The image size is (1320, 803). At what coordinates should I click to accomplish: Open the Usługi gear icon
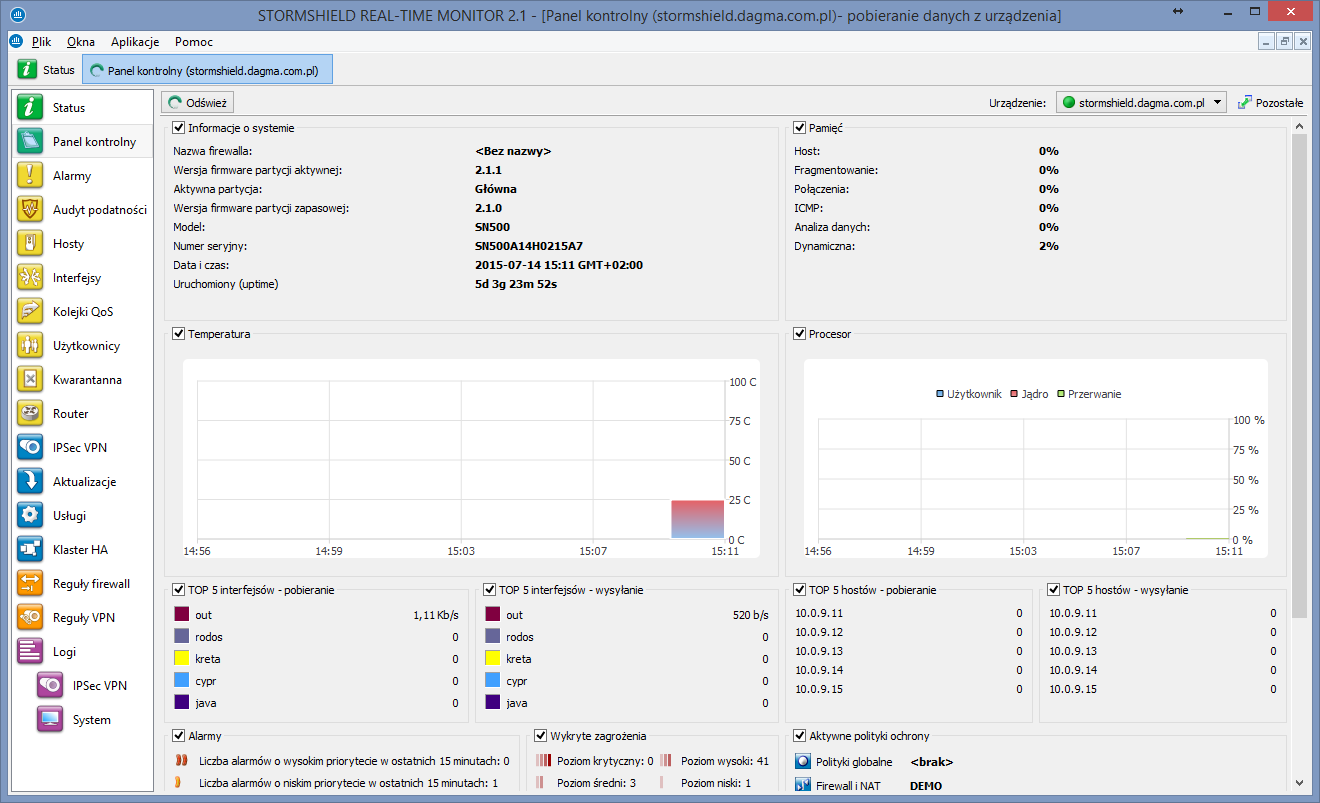tap(30, 515)
